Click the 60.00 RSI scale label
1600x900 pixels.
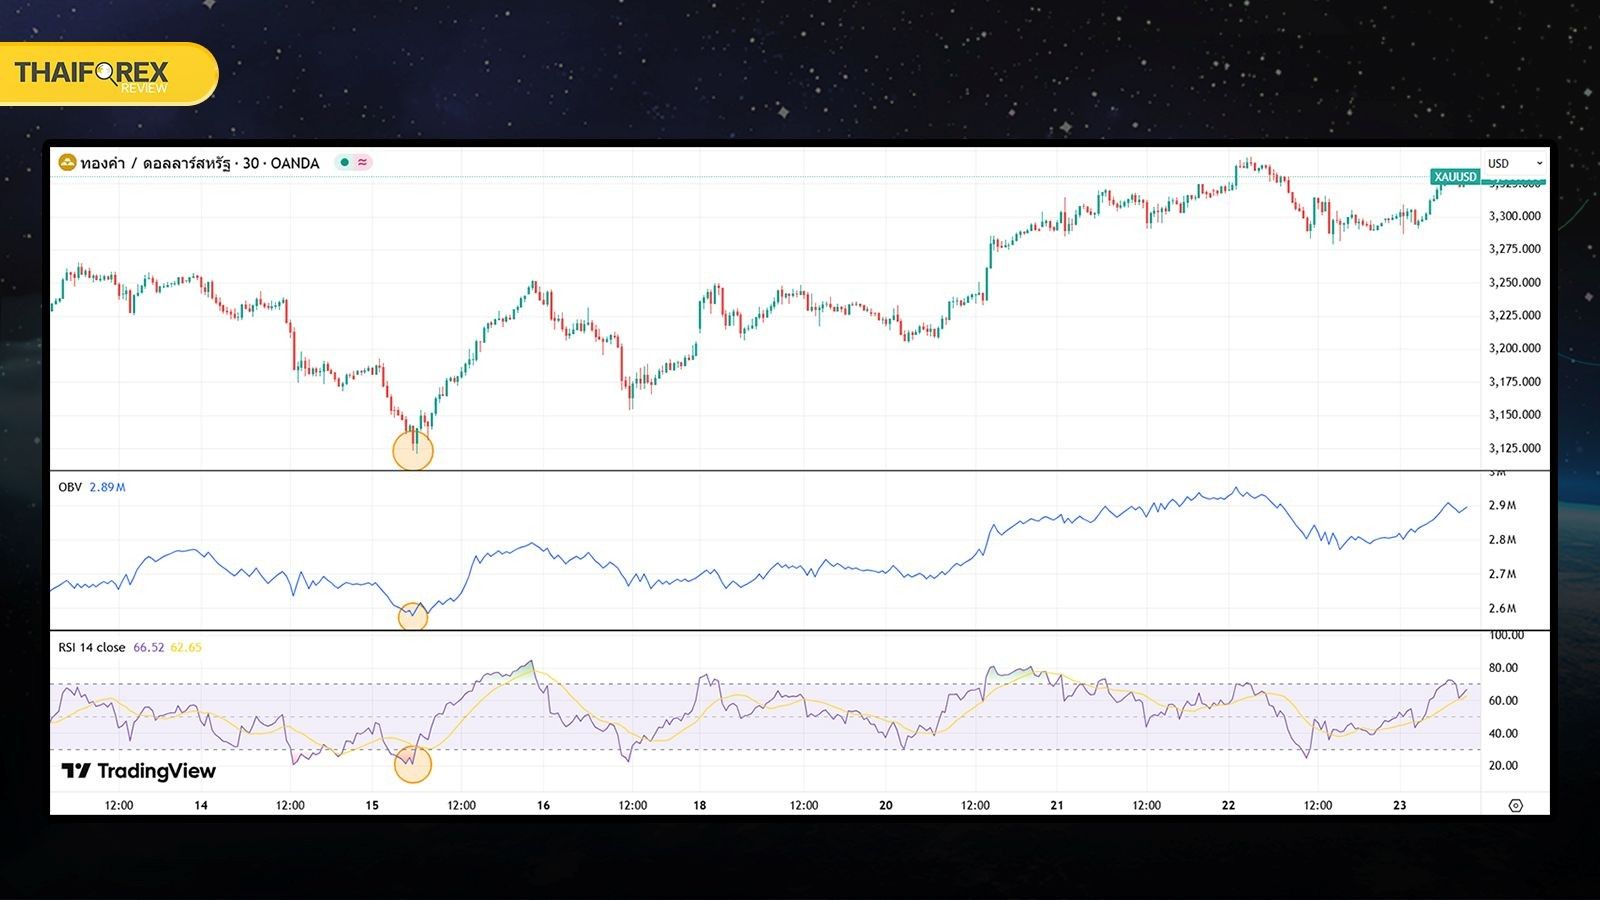click(1503, 701)
